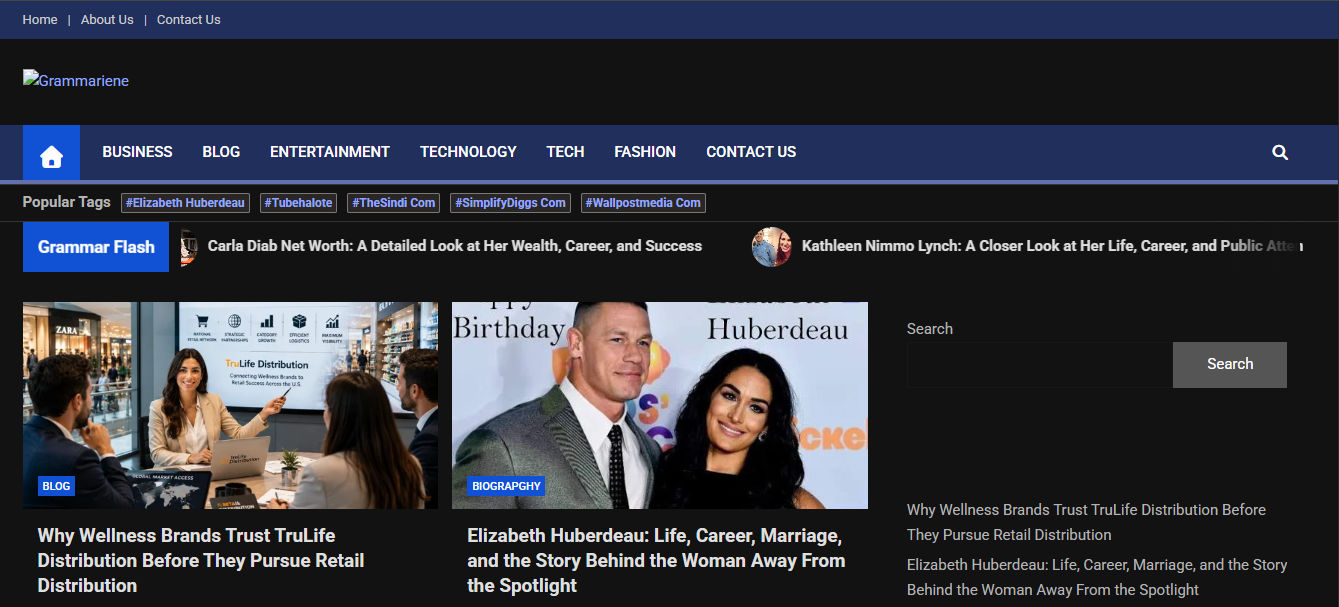The image size is (1339, 607).
Task: Select the Technology menu item
Action: click(468, 152)
